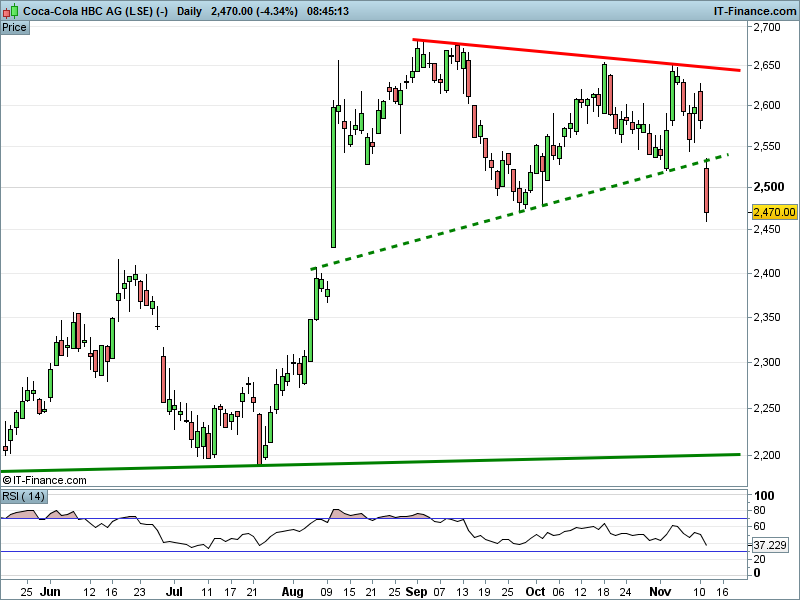Click the 37.229 RSI value tag
The image size is (800, 600).
point(770,545)
